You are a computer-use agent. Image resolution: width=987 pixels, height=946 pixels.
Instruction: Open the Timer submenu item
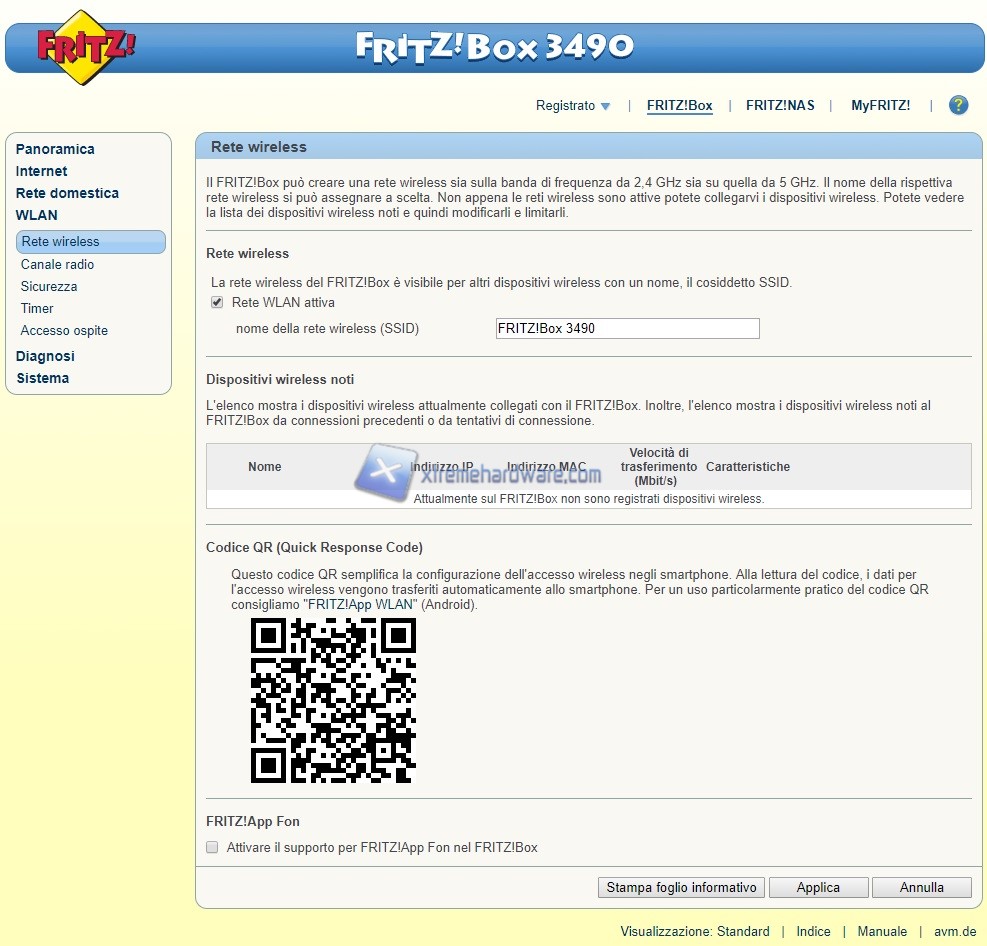point(37,308)
